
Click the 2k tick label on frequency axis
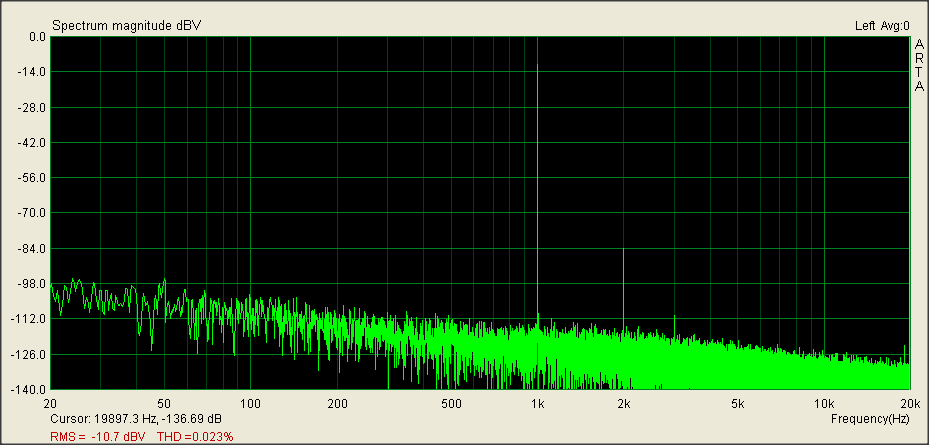tap(624, 404)
